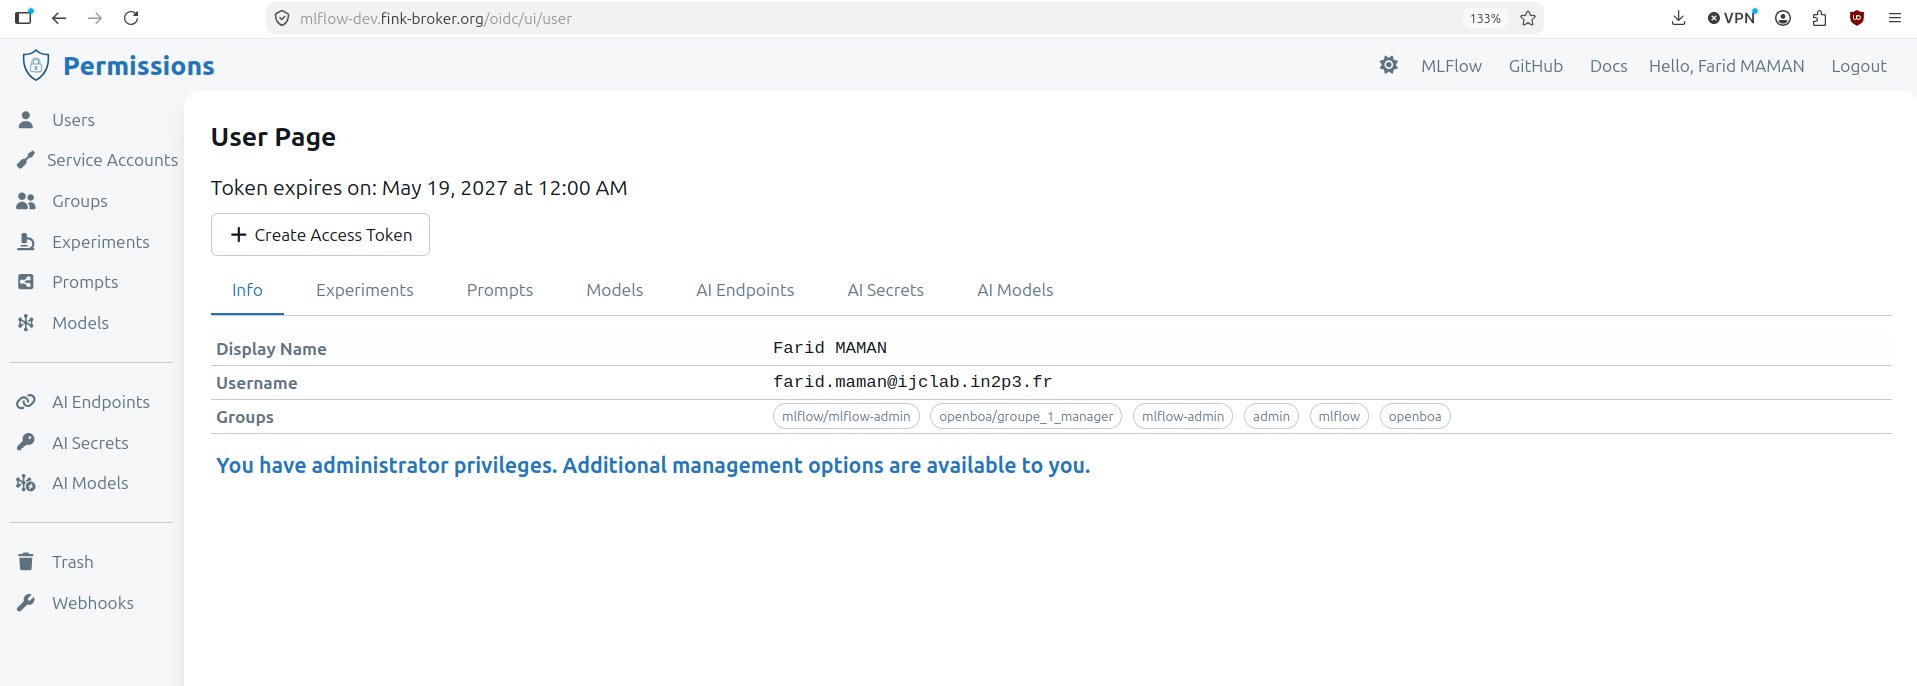This screenshot has height=686, width=1917.
Task: Click the AI Secrets key icon
Action: 26,442
